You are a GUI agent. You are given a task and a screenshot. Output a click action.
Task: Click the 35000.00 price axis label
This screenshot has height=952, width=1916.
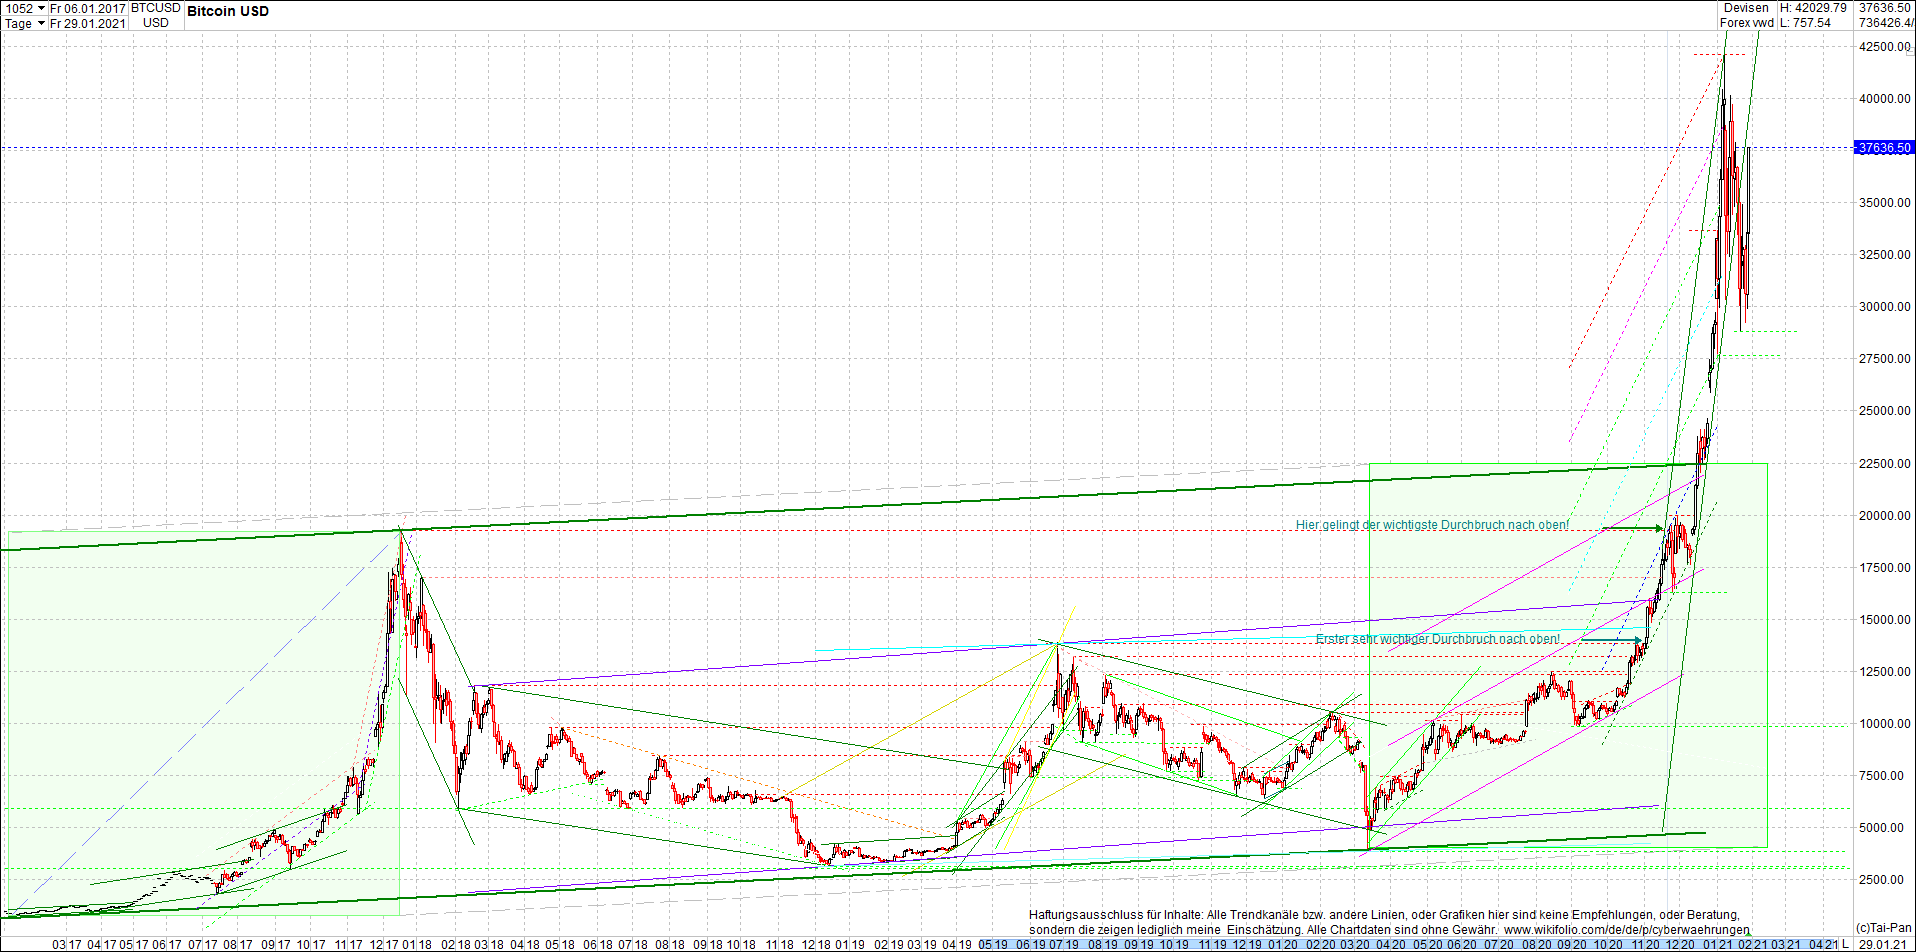[x=1885, y=203]
